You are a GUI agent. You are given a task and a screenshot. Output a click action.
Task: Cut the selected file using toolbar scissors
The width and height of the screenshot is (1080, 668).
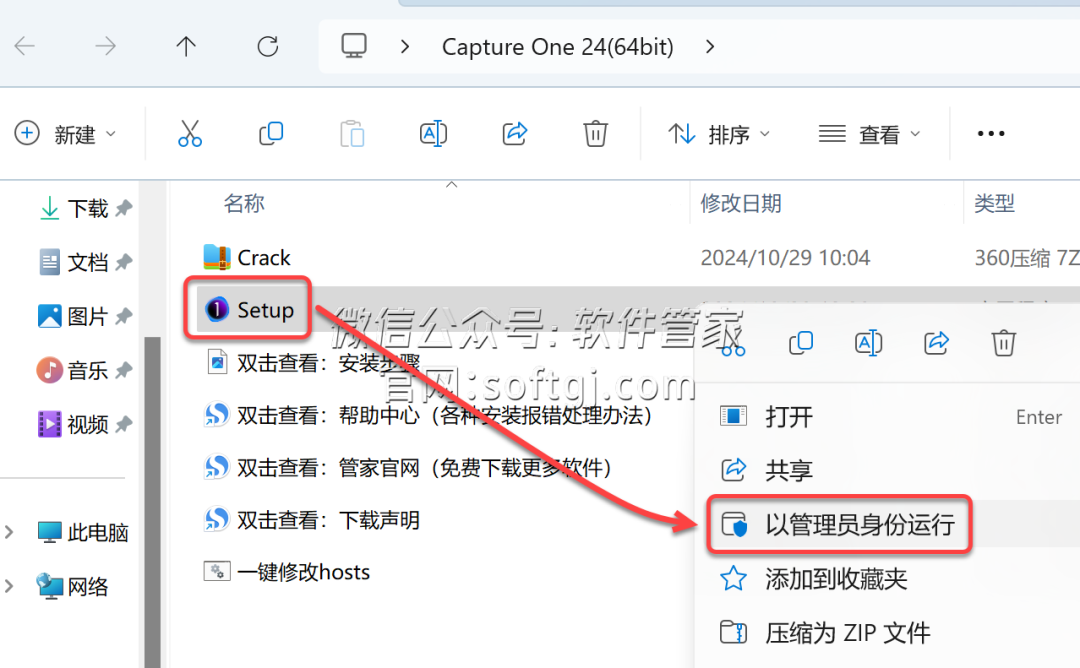click(189, 134)
